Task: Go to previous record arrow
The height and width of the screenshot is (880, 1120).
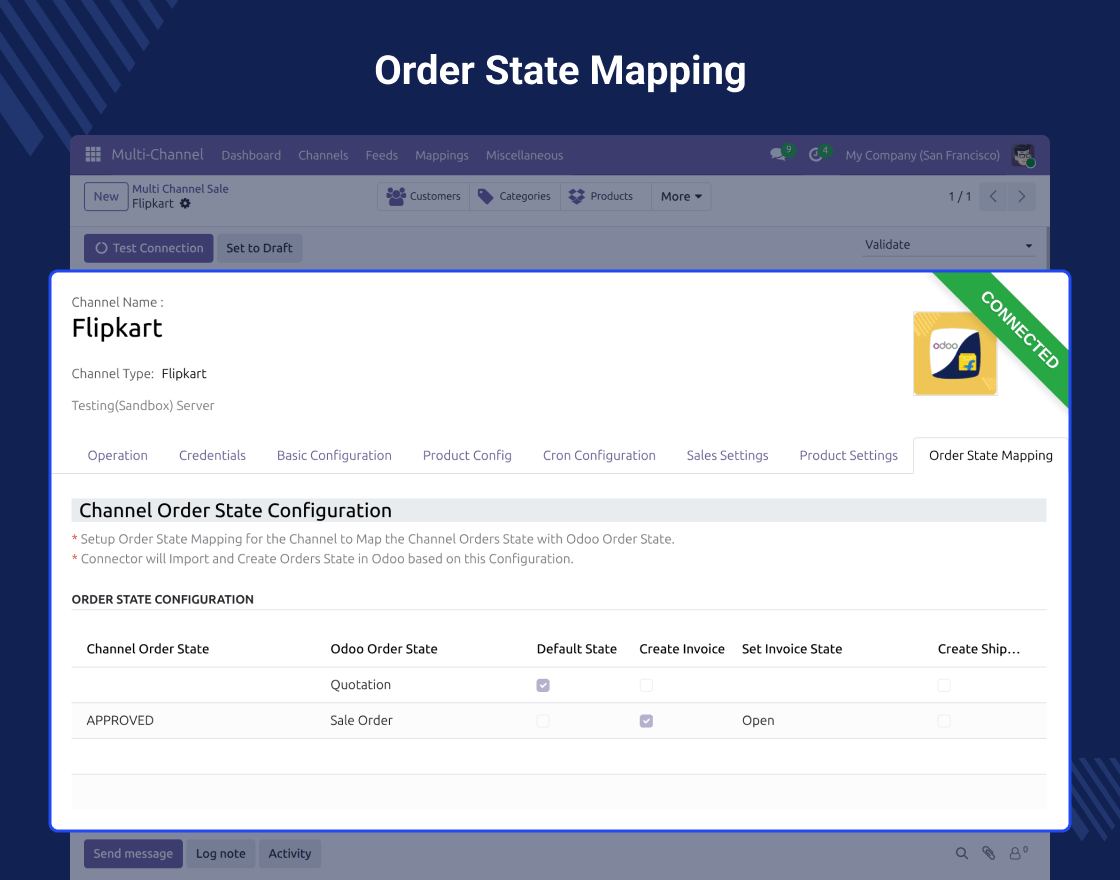Action: (x=993, y=196)
